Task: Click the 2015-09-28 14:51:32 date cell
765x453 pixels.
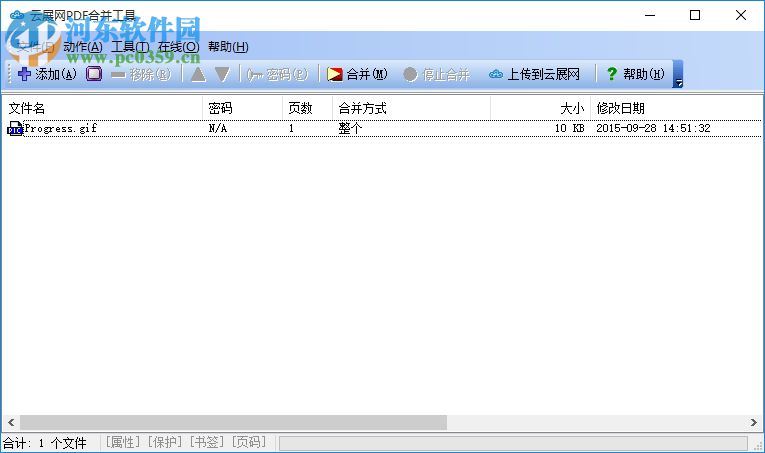Action: click(x=653, y=128)
